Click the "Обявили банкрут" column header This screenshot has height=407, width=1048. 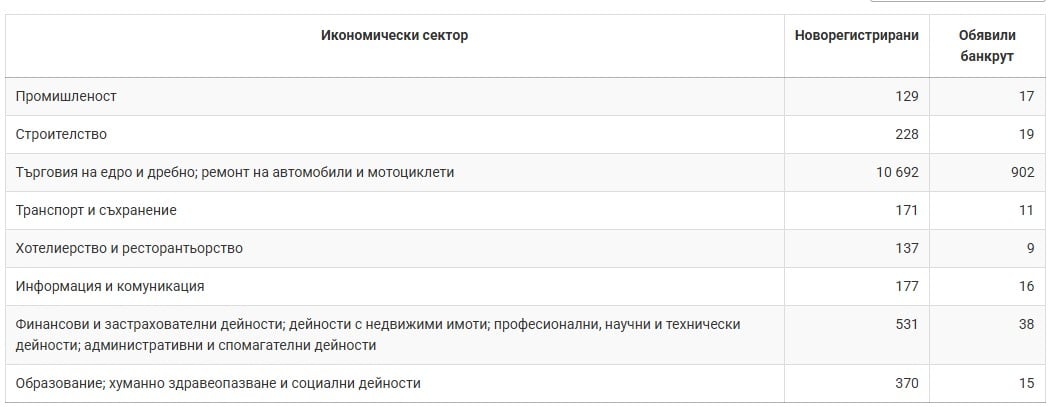pos(986,46)
